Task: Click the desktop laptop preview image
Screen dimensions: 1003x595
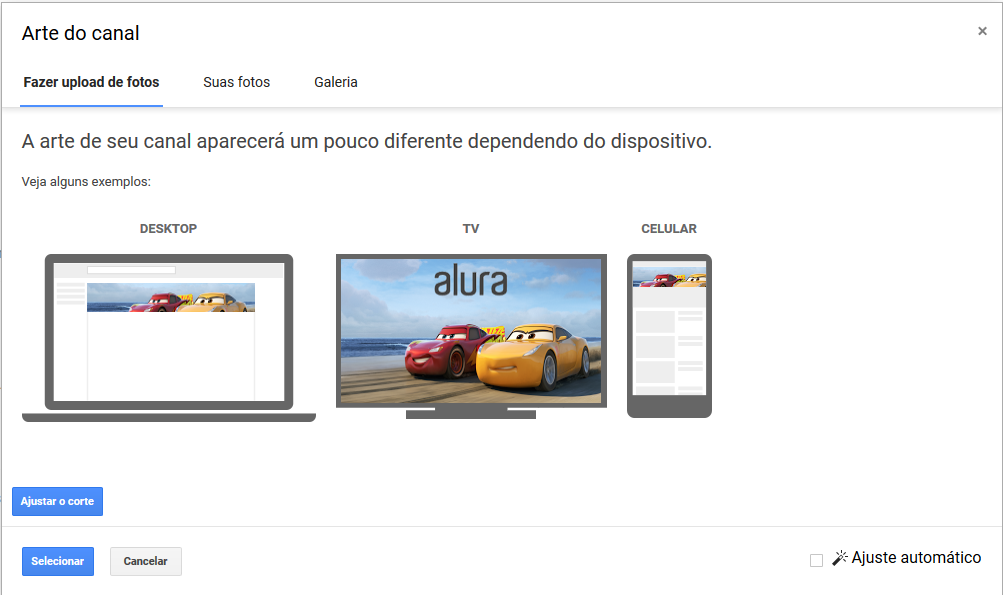Action: [169, 338]
